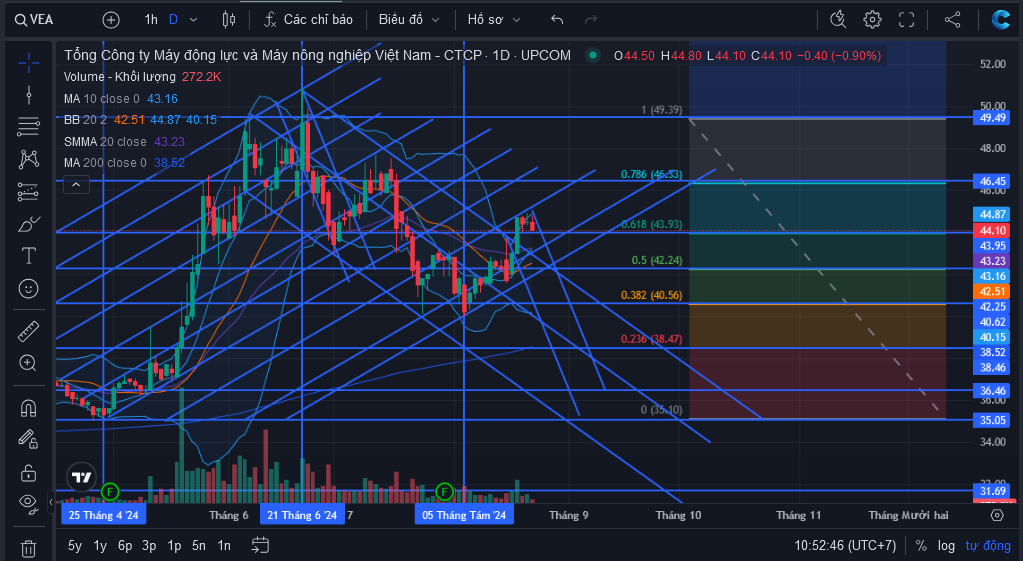This screenshot has width=1023, height=561.
Task: Select the 1h timeframe
Action: click(151, 20)
